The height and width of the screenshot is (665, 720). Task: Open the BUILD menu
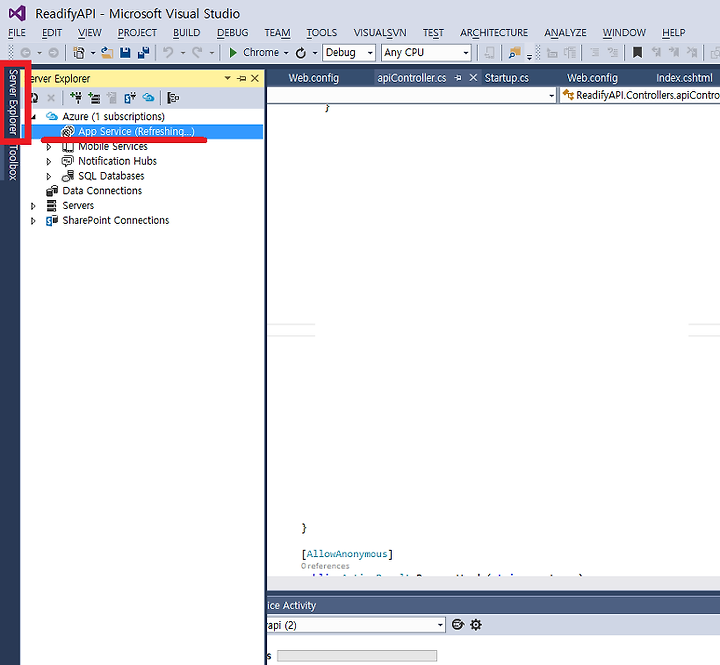pyautogui.click(x=186, y=33)
